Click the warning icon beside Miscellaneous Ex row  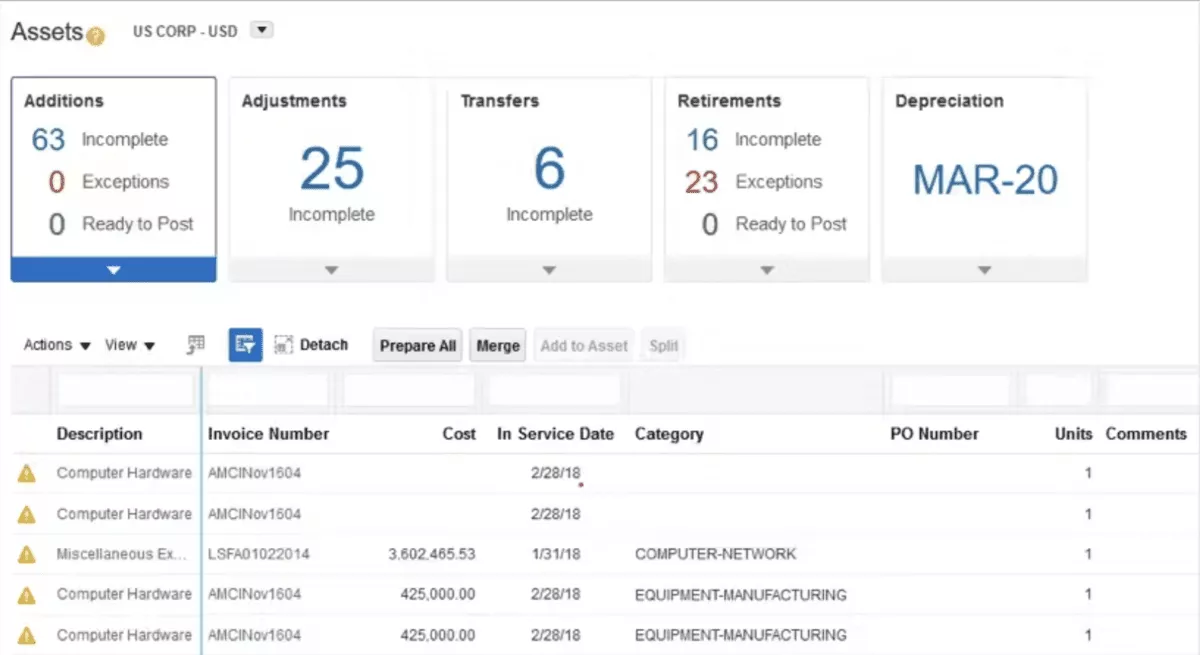tap(27, 553)
